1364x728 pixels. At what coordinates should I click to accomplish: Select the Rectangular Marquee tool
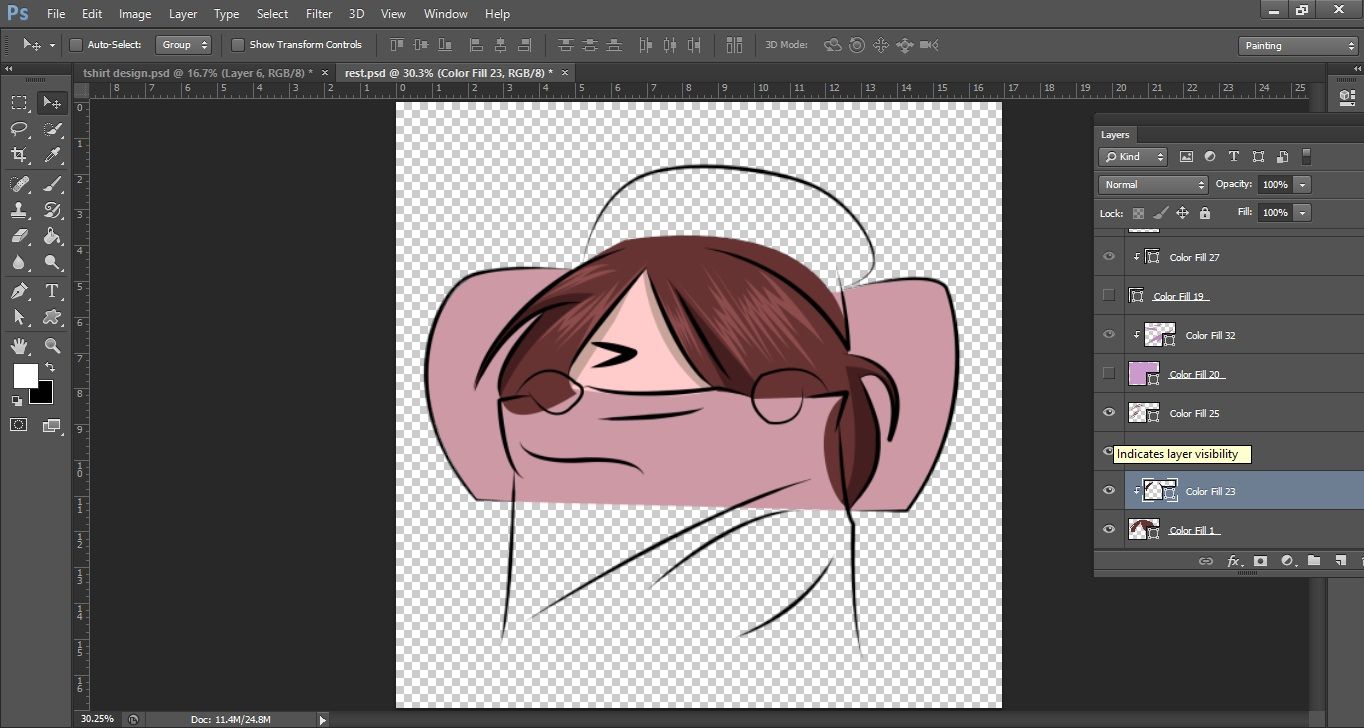tap(19, 102)
